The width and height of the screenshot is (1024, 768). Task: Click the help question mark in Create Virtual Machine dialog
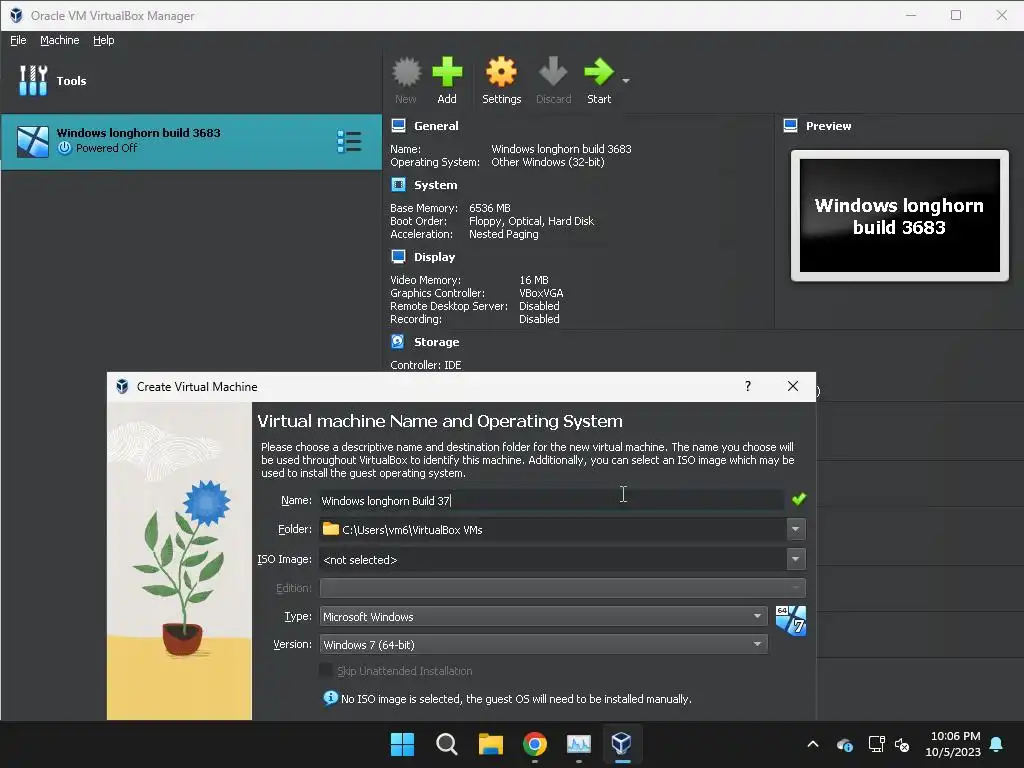pyautogui.click(x=748, y=386)
